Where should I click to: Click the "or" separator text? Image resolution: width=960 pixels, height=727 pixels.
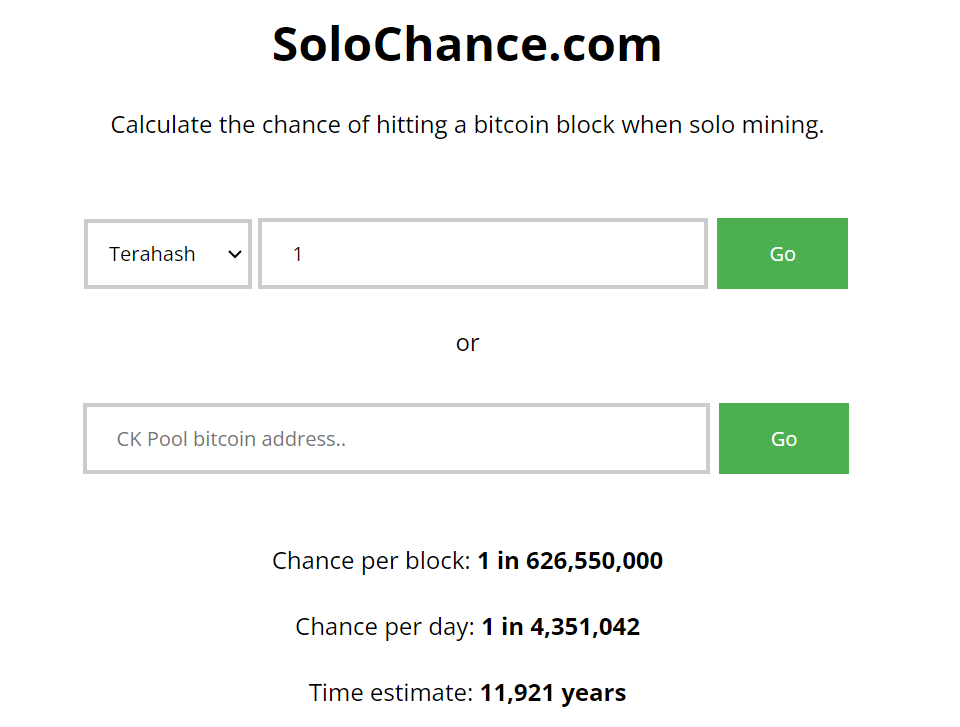coord(467,343)
